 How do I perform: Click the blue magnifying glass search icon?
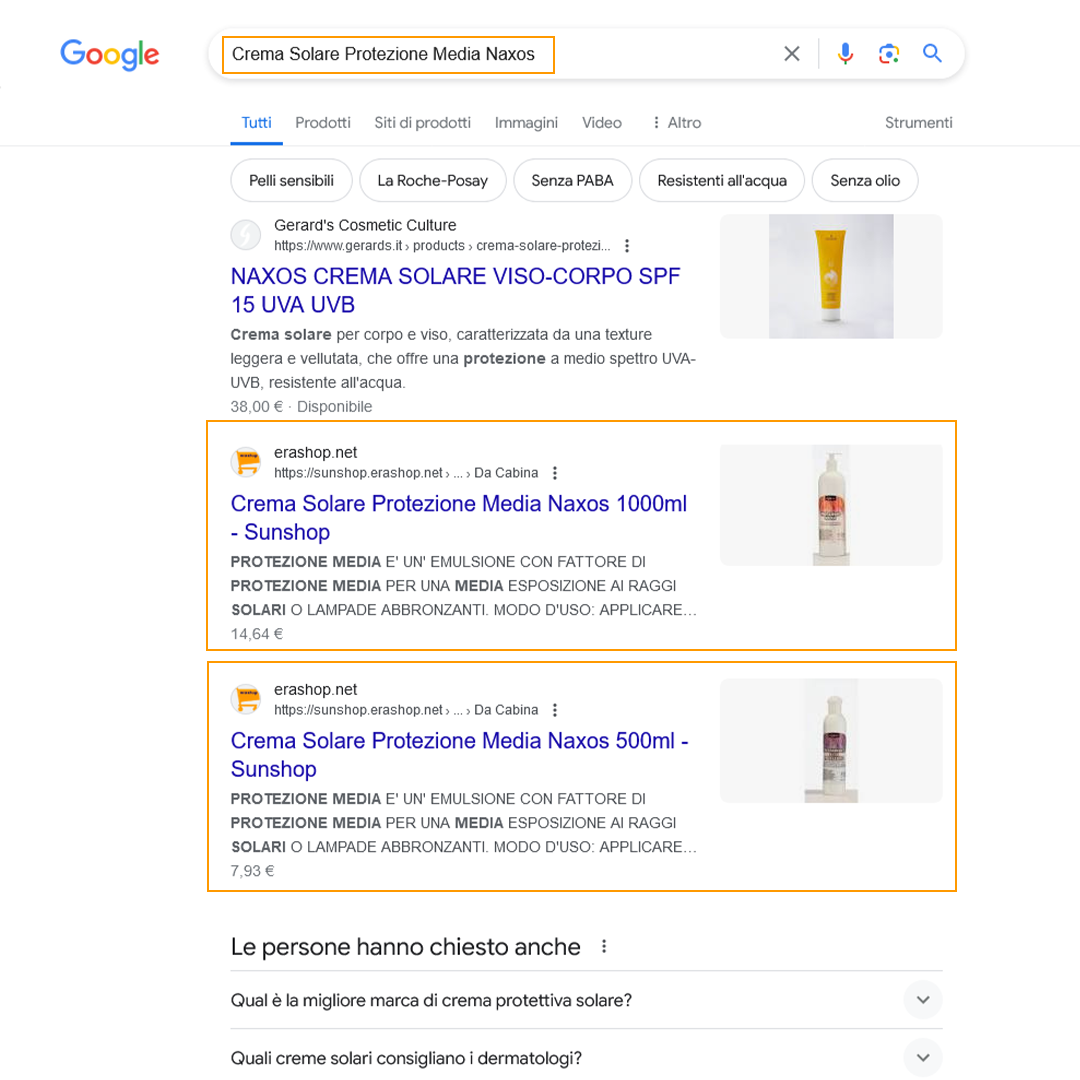[x=932, y=54]
